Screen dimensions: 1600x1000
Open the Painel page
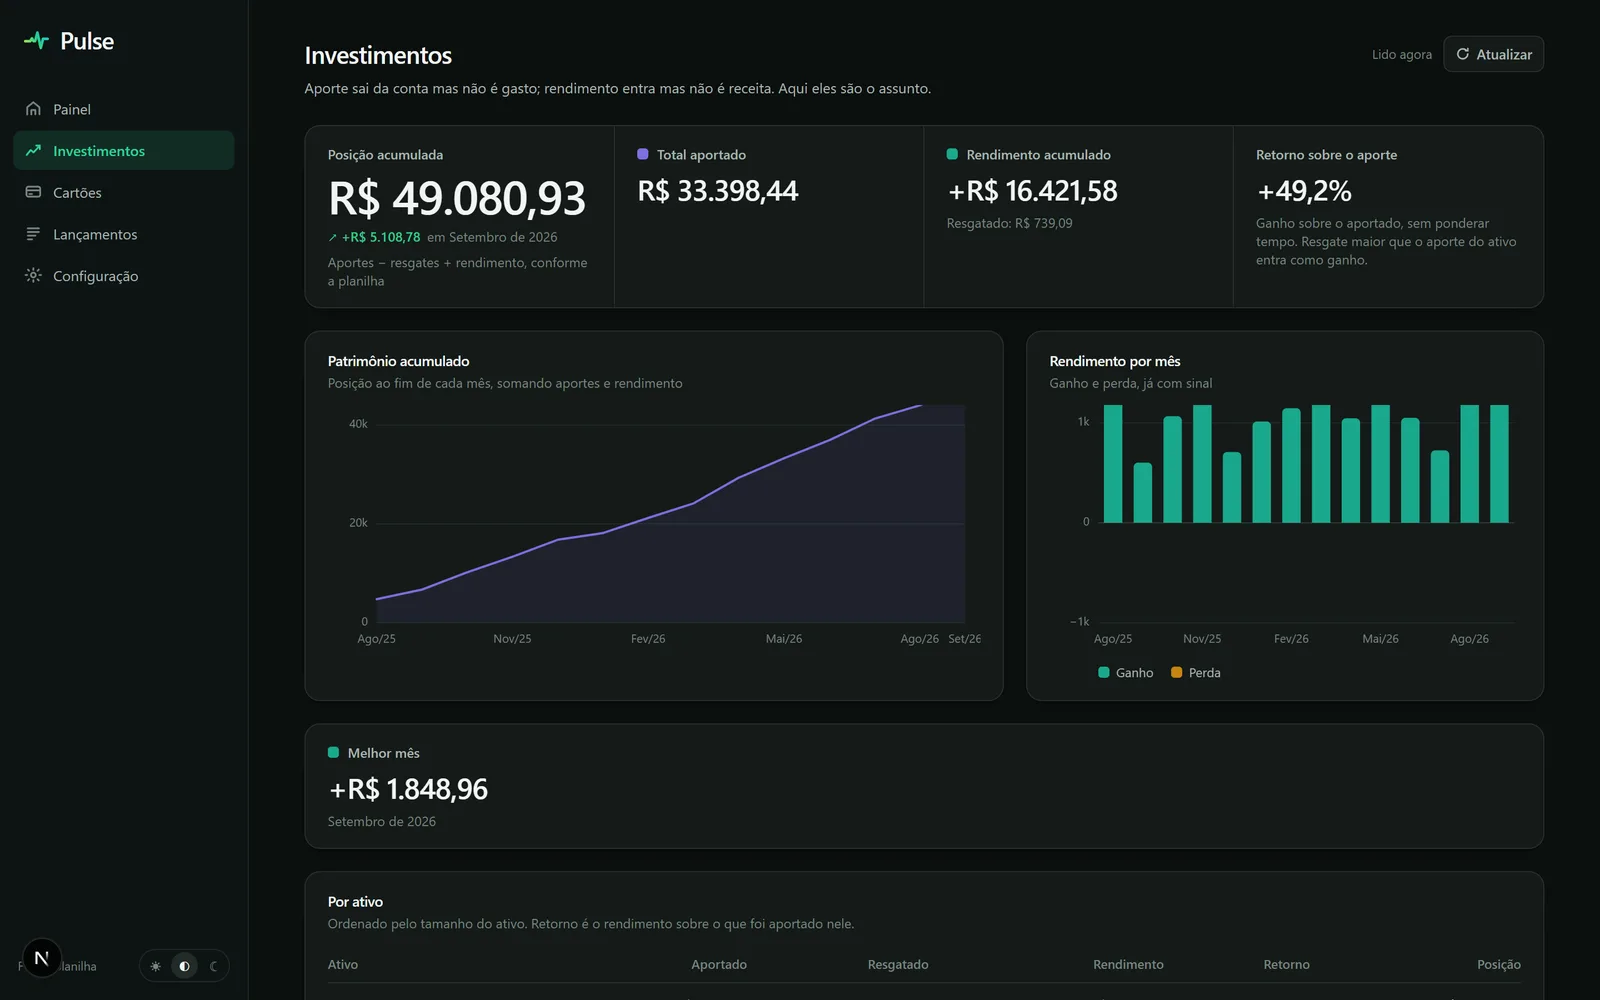click(x=124, y=109)
